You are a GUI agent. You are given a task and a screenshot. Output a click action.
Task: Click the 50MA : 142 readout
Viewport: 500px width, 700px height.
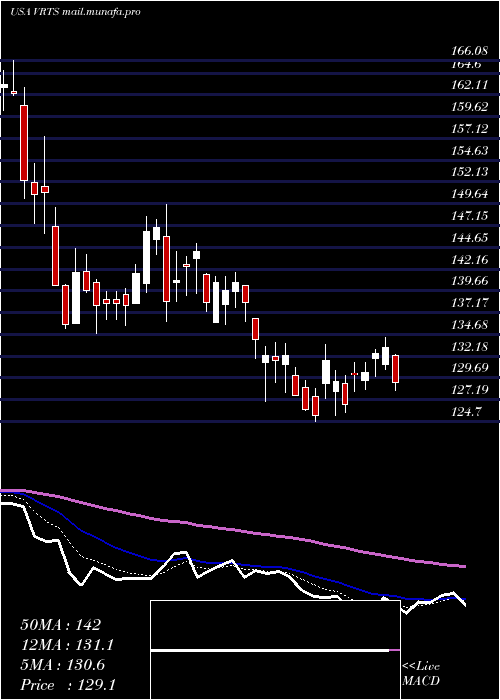pos(61,625)
